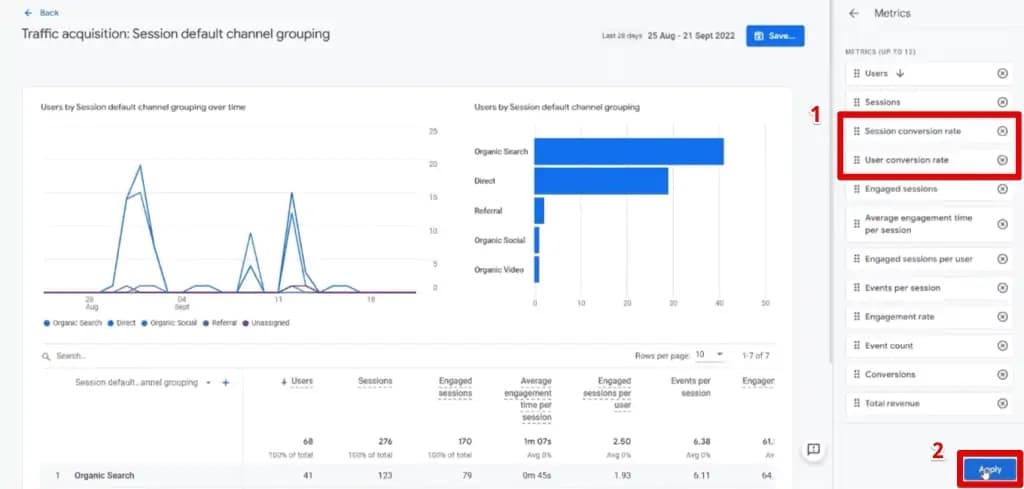Remove User conversion rate metric
Image resolution: width=1024 pixels, height=489 pixels.
click(1002, 160)
